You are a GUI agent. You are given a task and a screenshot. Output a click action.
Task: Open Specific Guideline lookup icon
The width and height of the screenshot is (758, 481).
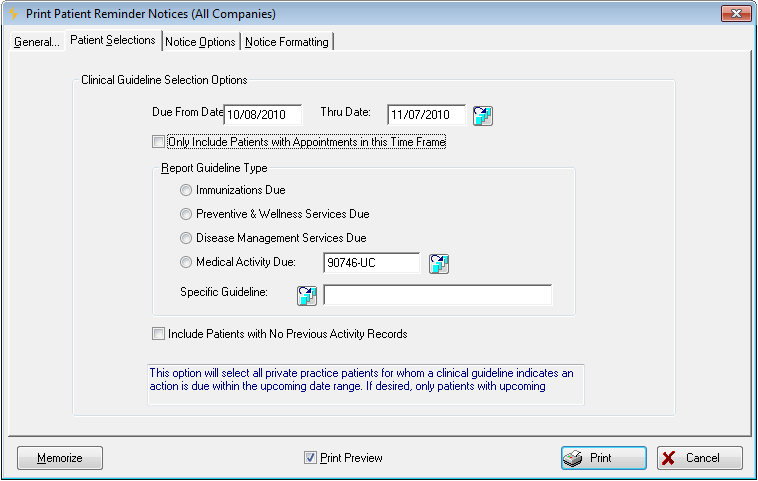click(307, 295)
